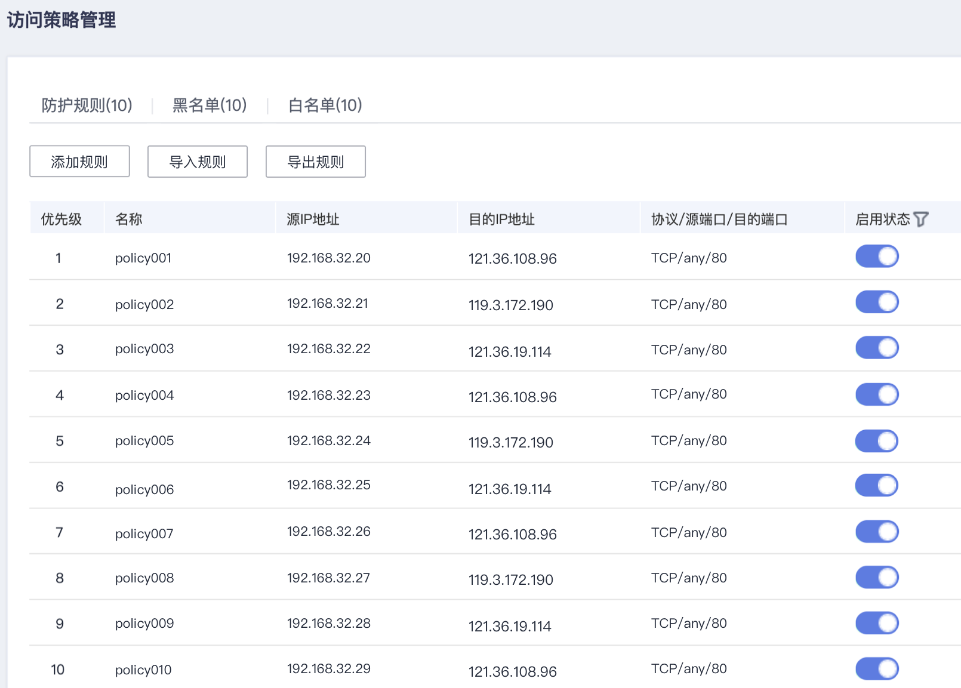Click the 添加规则 button
The image size is (961, 688).
79,162
